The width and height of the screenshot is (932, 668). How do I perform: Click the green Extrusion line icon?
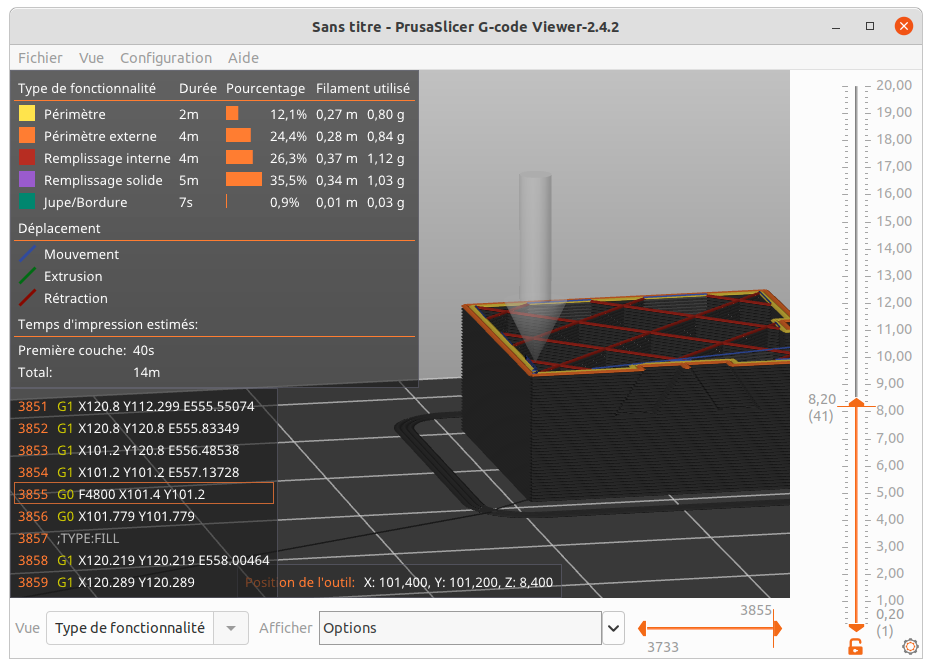coord(27,276)
